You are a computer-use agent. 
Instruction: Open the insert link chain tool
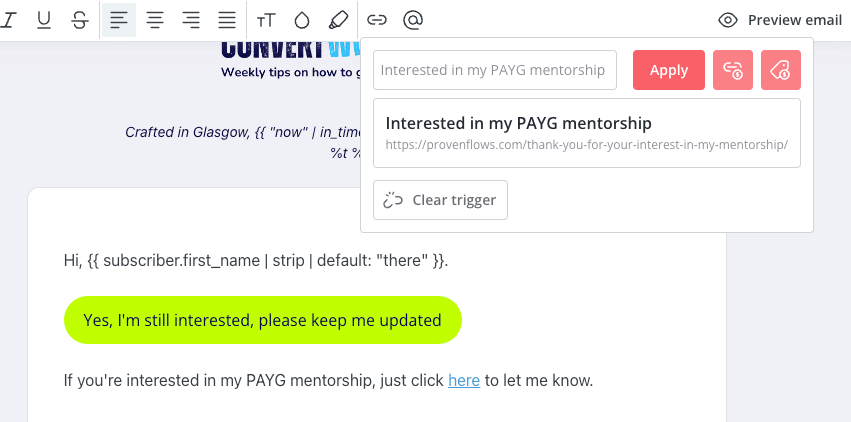click(377, 21)
